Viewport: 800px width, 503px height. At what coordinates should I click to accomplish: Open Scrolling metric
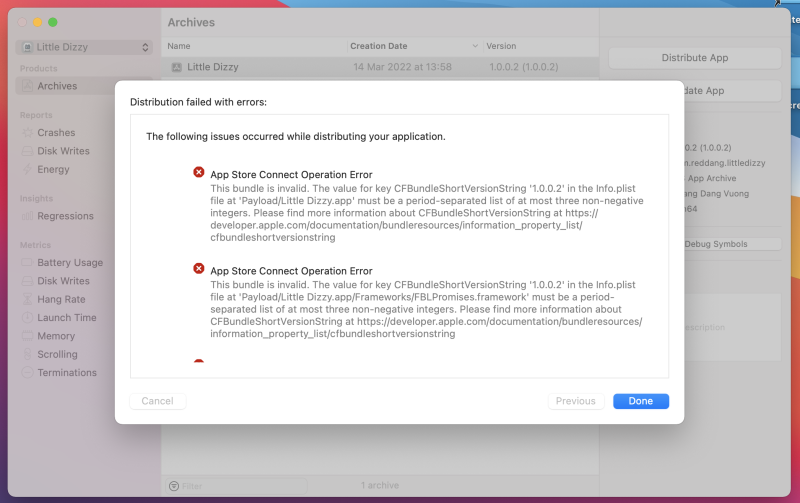coord(57,355)
